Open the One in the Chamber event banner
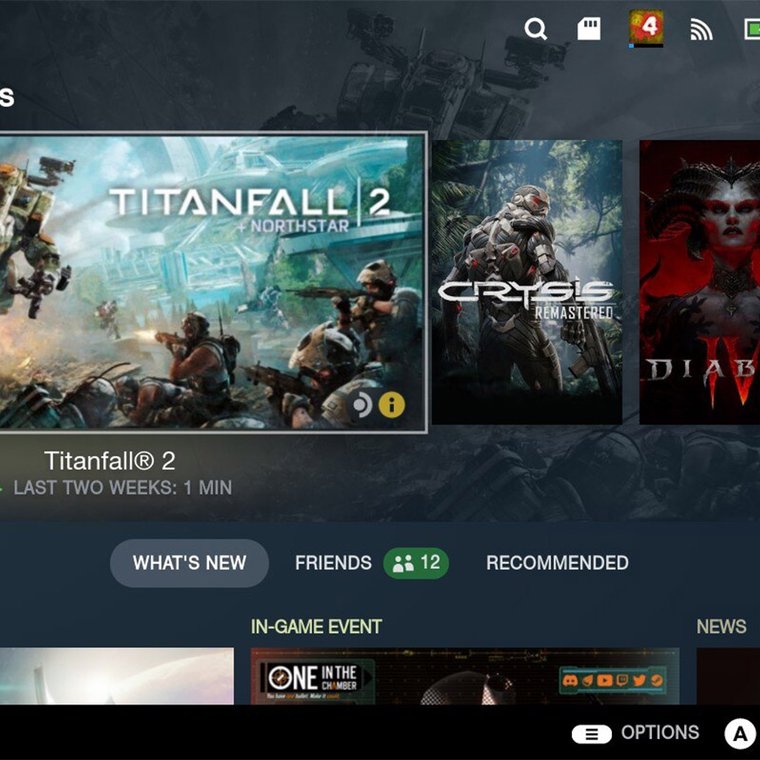The height and width of the screenshot is (760, 760). (465, 676)
